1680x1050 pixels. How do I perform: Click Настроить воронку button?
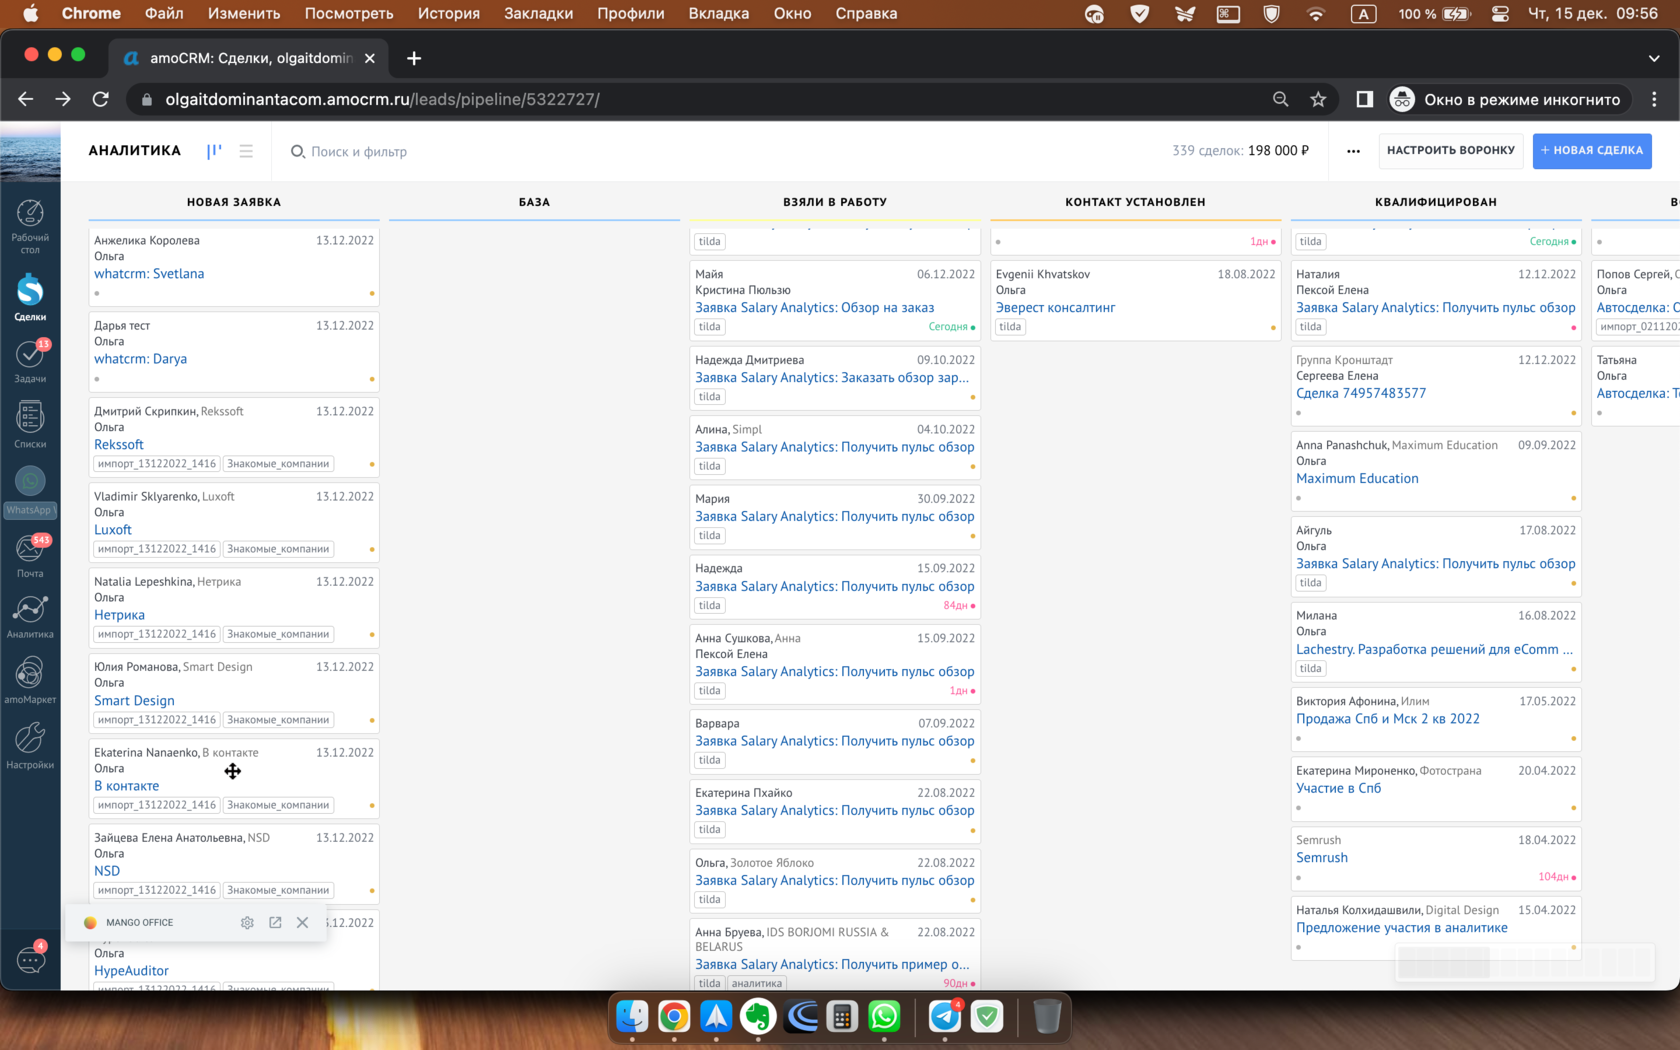click(x=1451, y=151)
